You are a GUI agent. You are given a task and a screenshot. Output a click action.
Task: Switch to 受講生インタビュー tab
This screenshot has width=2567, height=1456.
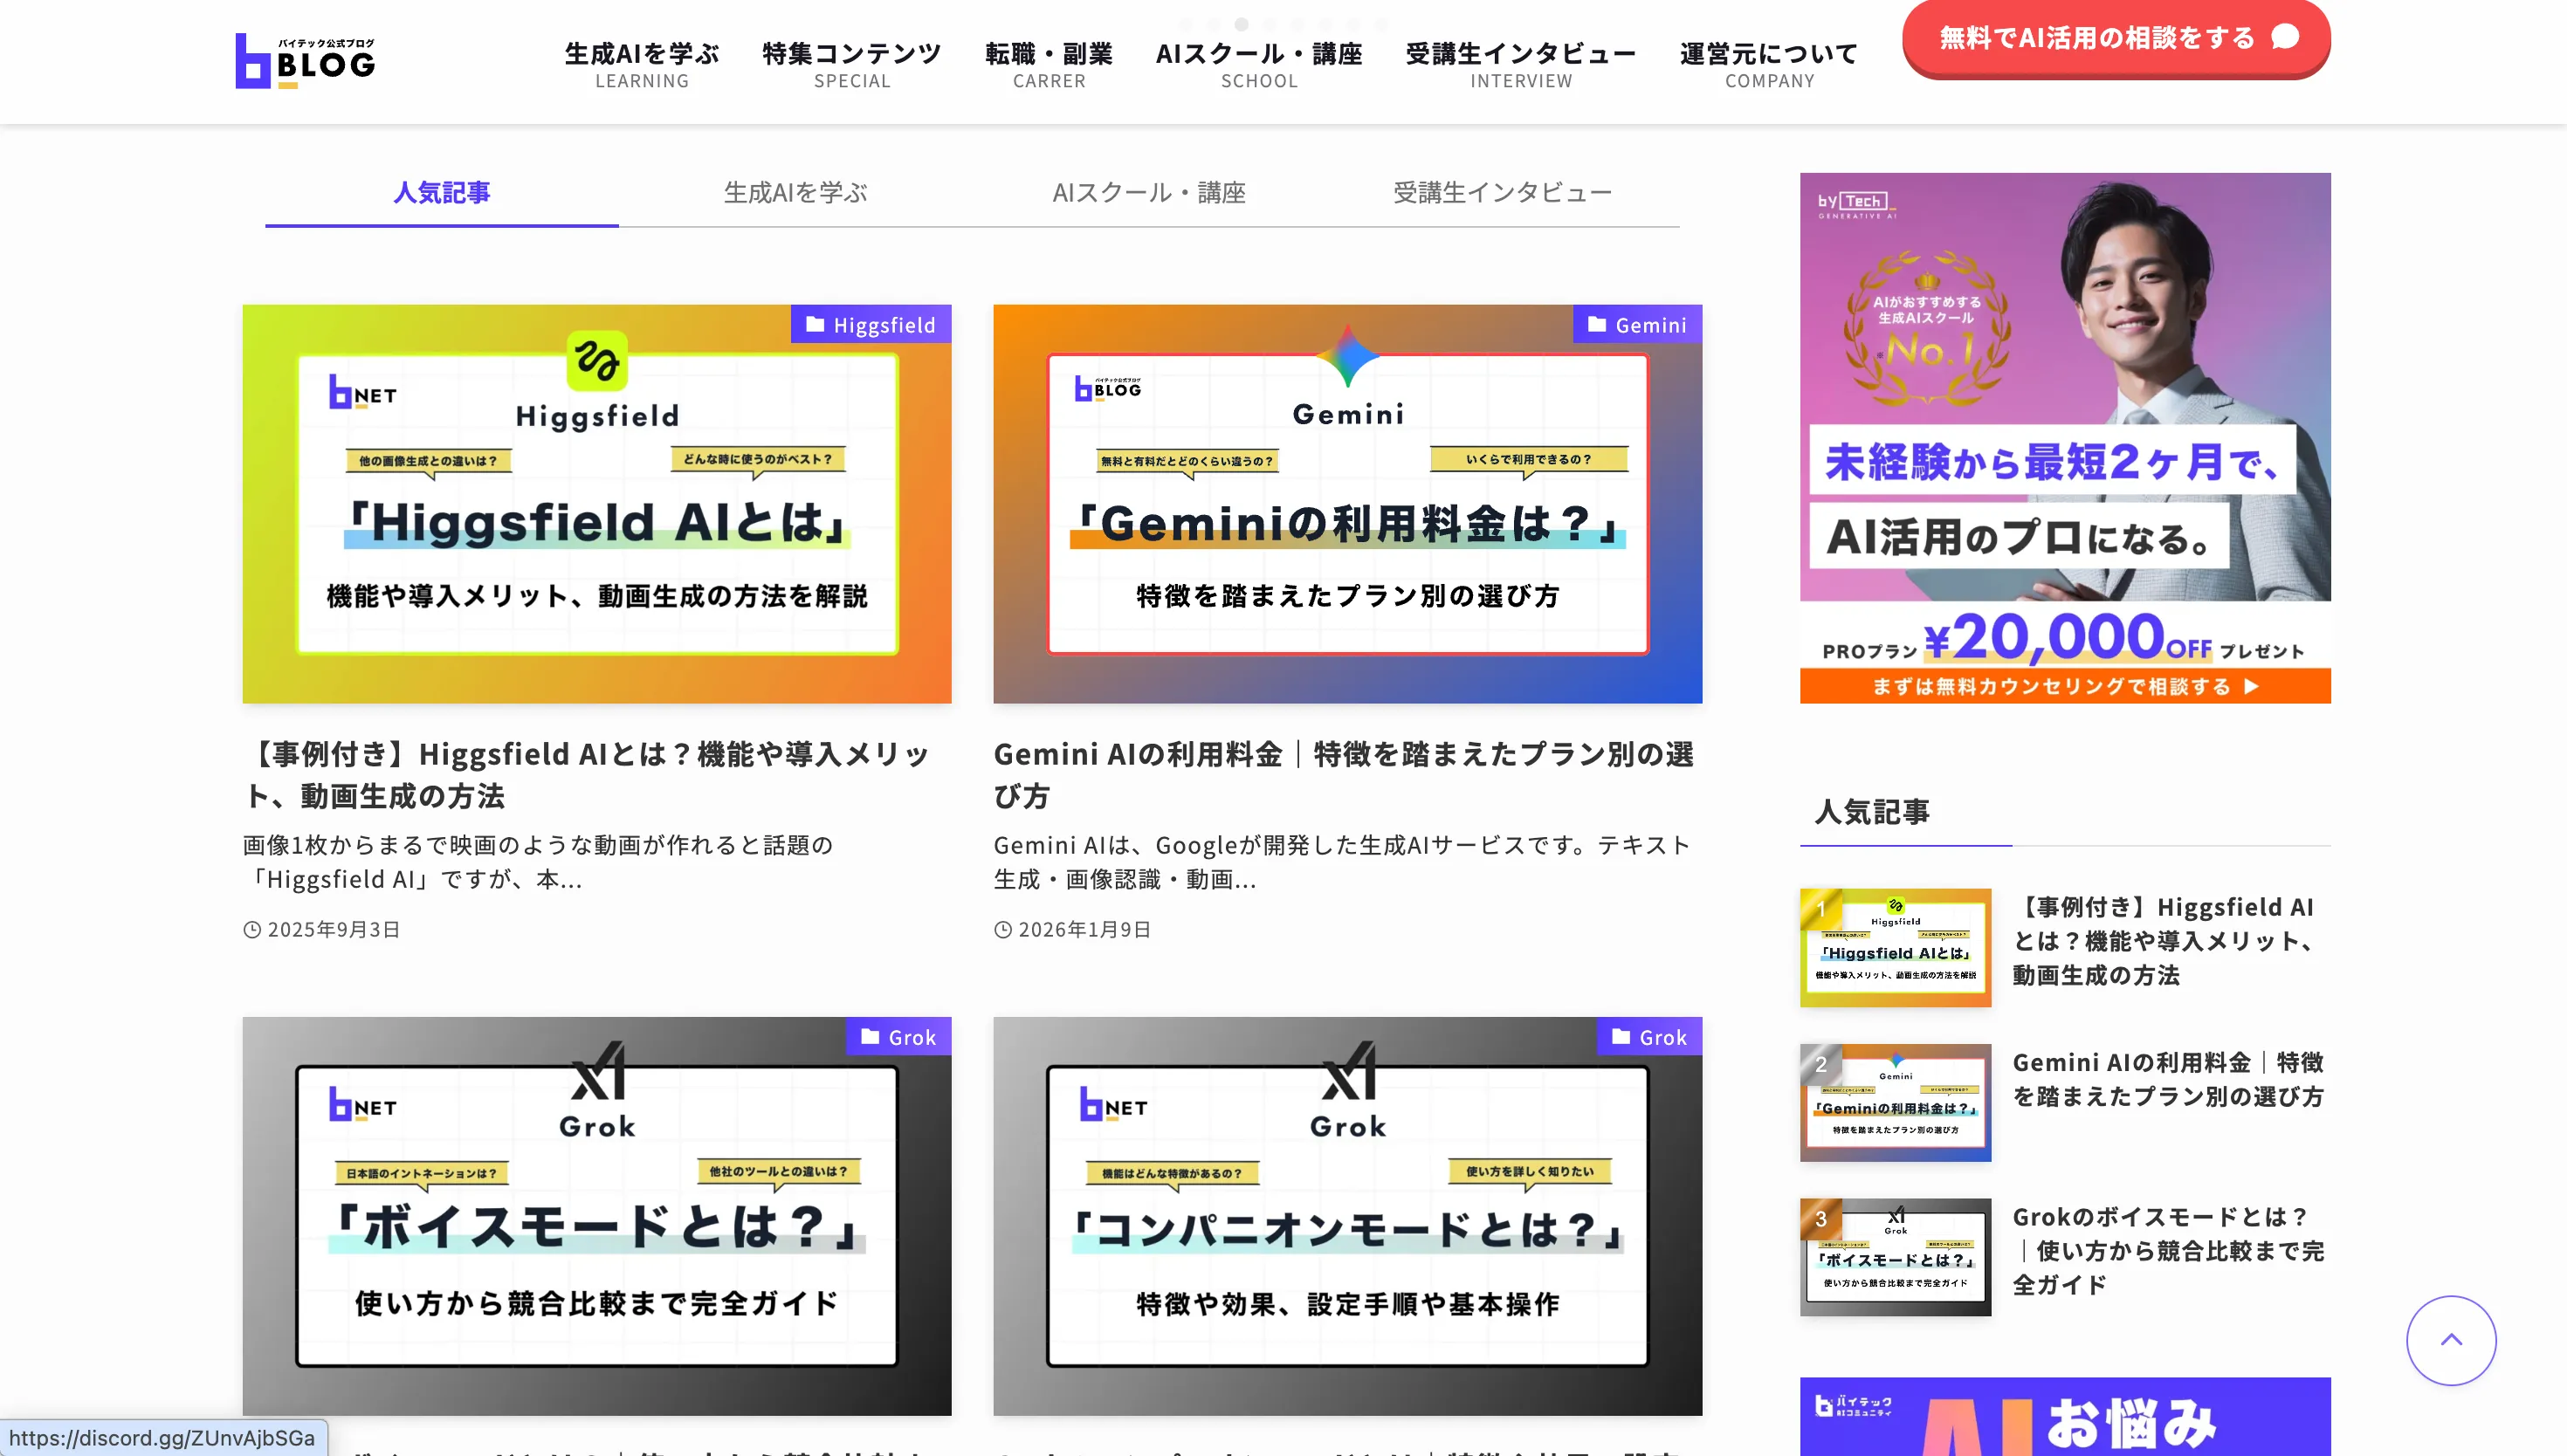(x=1502, y=192)
